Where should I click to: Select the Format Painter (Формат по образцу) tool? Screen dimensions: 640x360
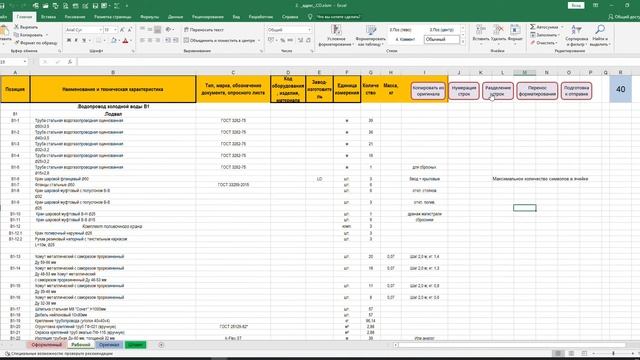pos(36,42)
